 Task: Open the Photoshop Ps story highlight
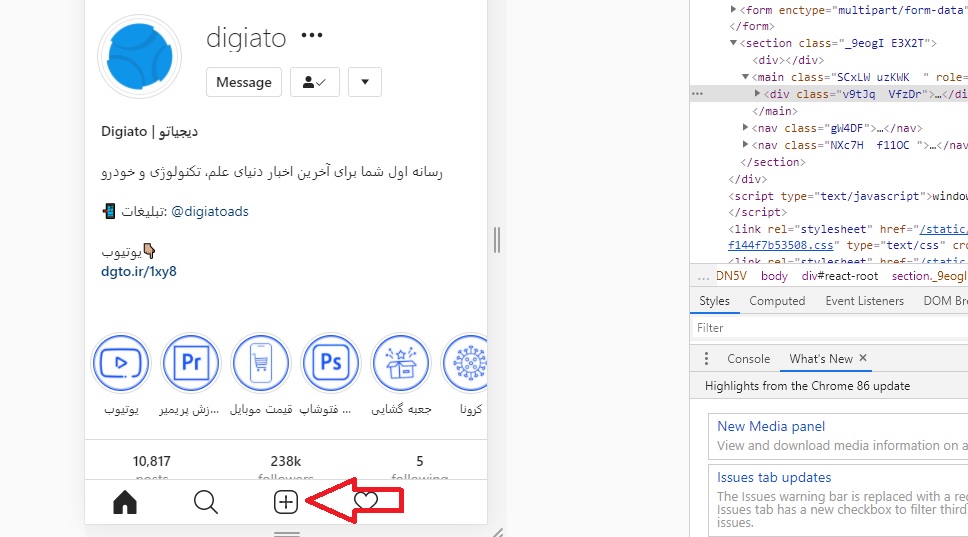[331, 363]
